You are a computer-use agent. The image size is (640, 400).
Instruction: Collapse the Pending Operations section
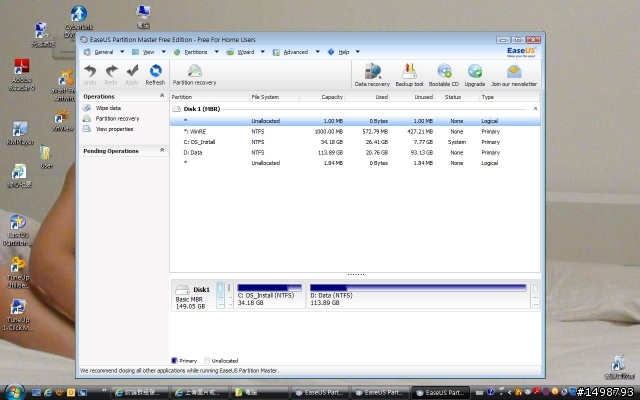pos(162,150)
